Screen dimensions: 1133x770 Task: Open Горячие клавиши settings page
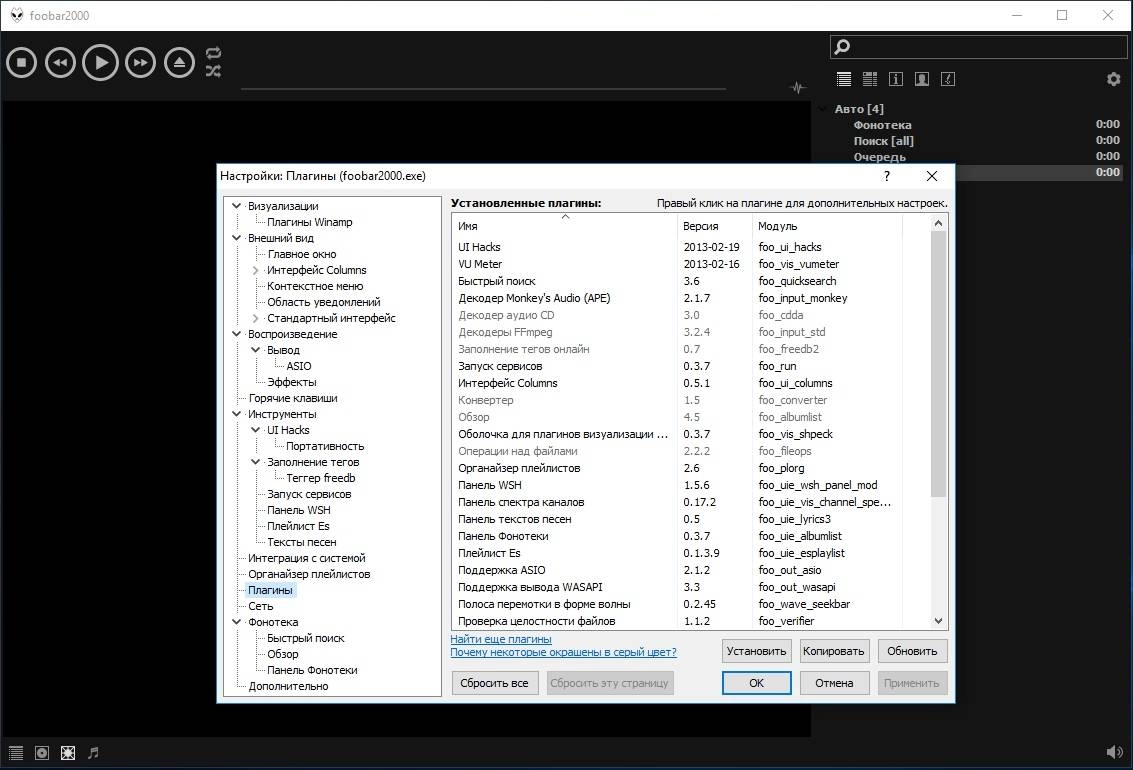293,398
